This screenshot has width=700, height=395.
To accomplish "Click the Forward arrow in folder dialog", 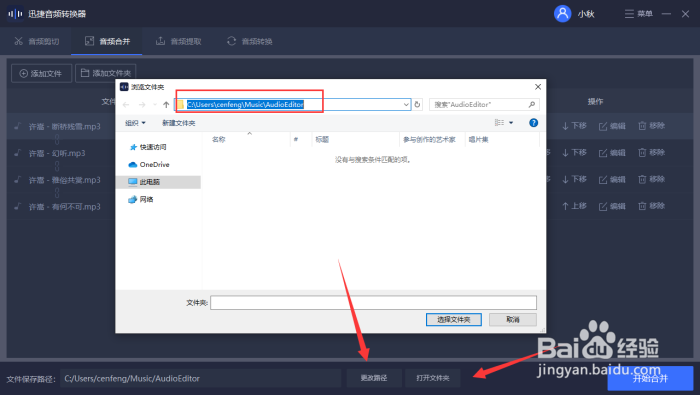I will point(142,104).
